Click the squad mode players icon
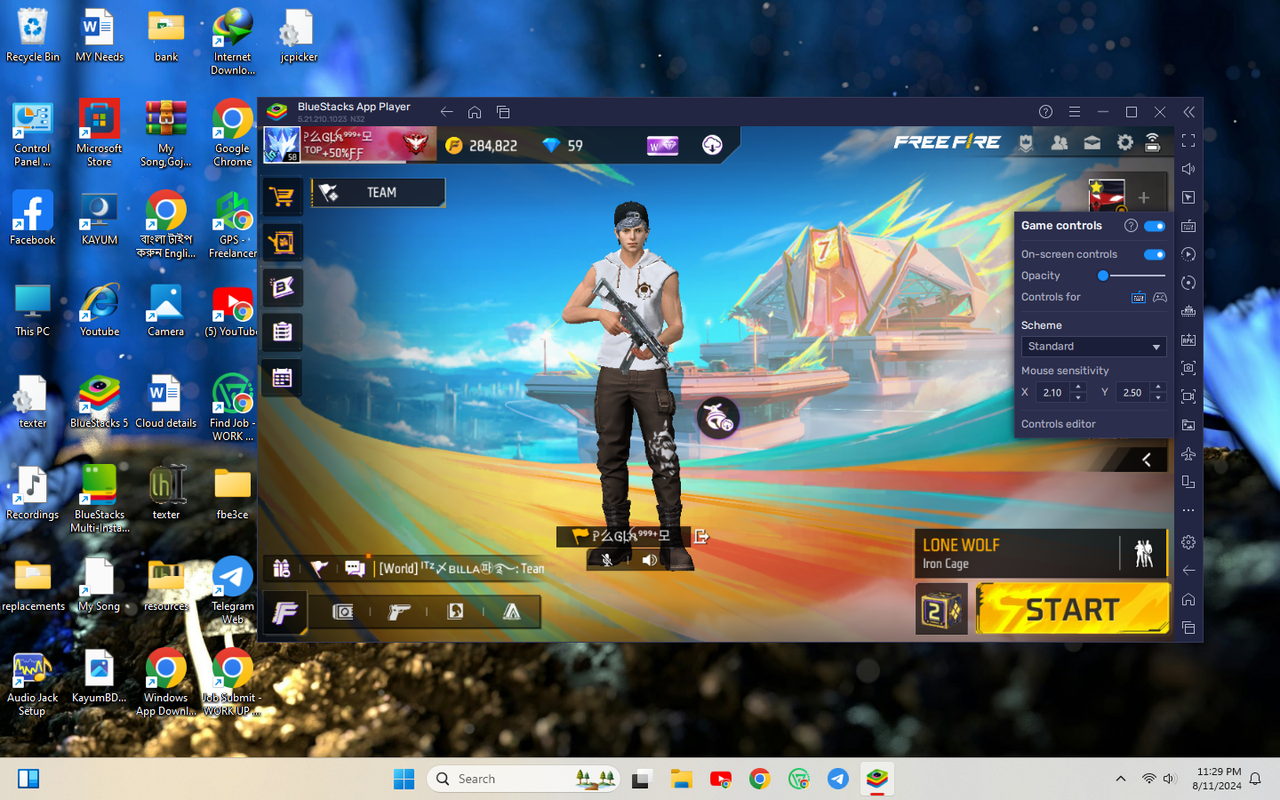1280x800 pixels. (x=1144, y=553)
